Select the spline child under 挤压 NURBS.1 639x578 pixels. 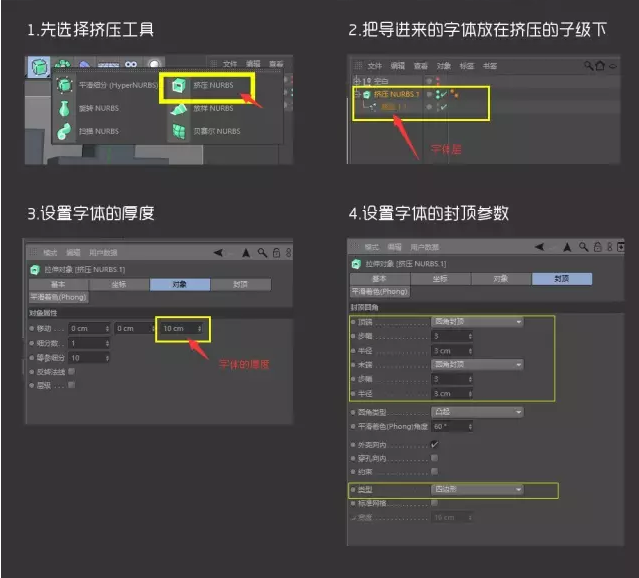393,107
